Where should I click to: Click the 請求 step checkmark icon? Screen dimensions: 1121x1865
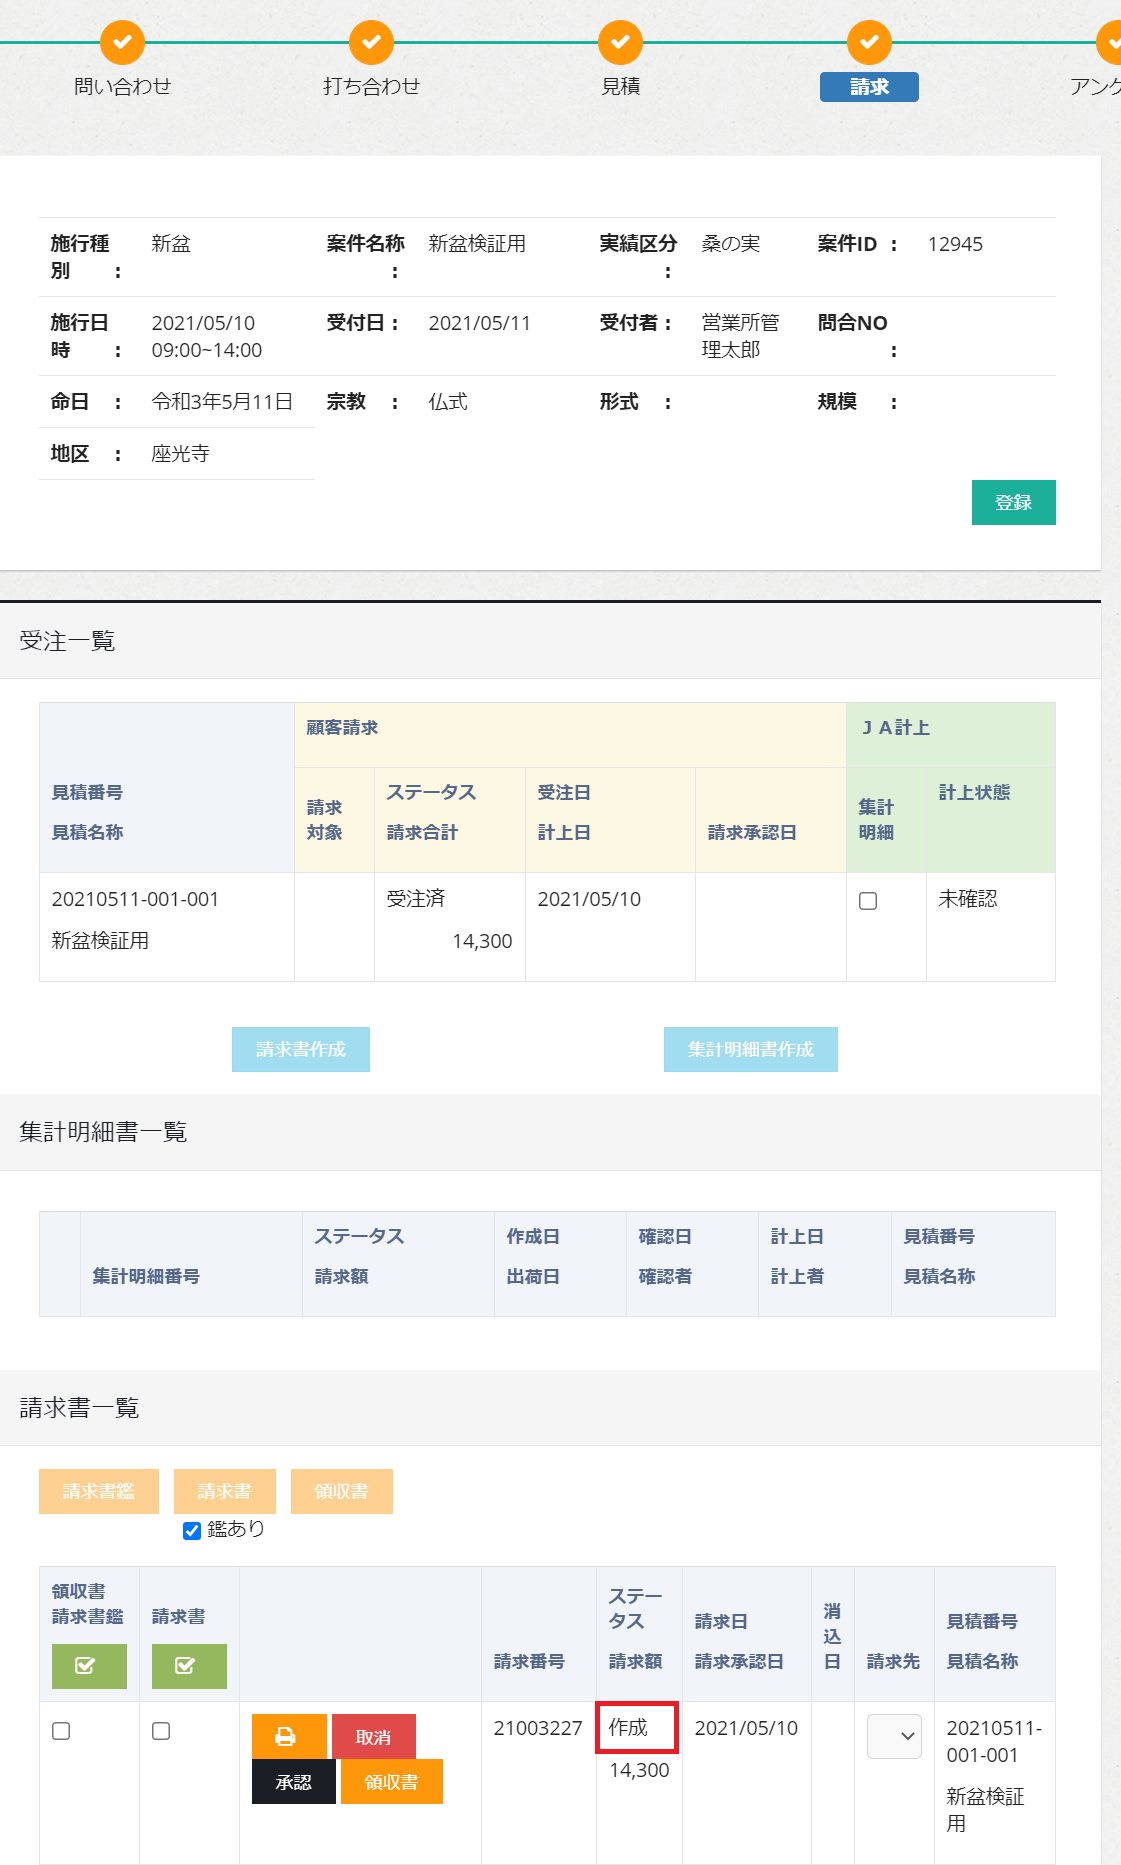tap(869, 42)
